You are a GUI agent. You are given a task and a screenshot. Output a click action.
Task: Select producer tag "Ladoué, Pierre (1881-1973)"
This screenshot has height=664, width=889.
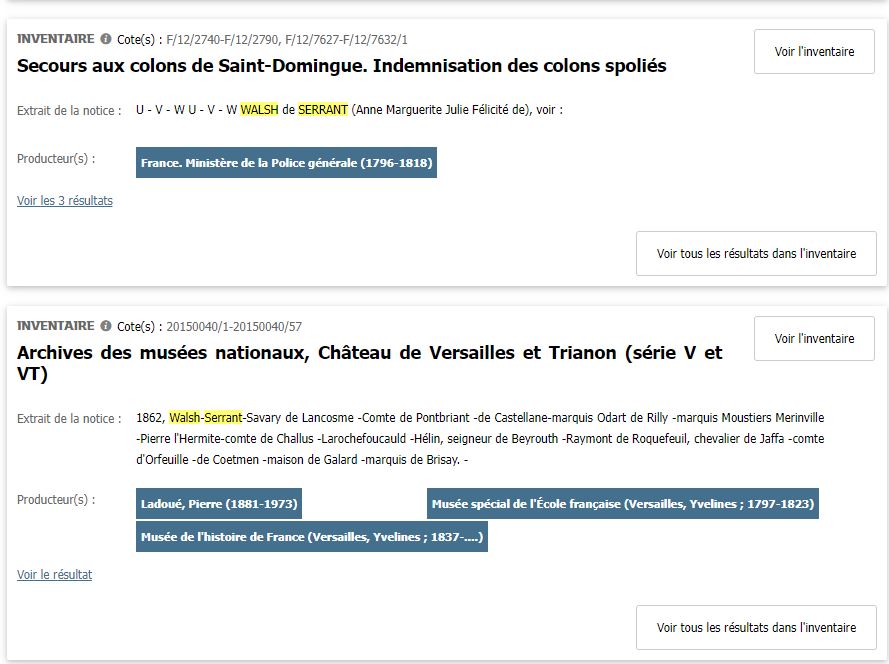pyautogui.click(x=218, y=504)
